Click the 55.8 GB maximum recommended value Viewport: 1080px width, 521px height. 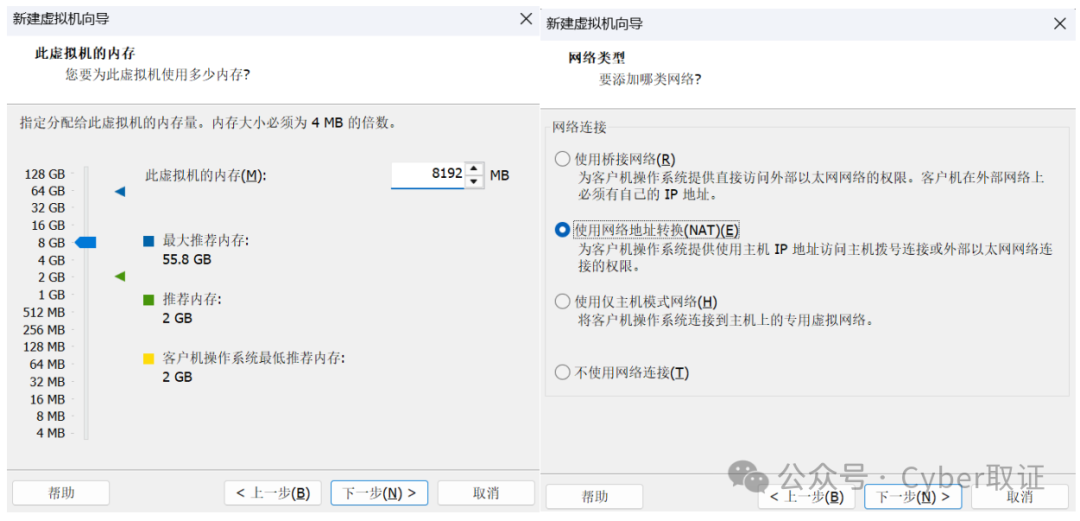tap(187, 260)
